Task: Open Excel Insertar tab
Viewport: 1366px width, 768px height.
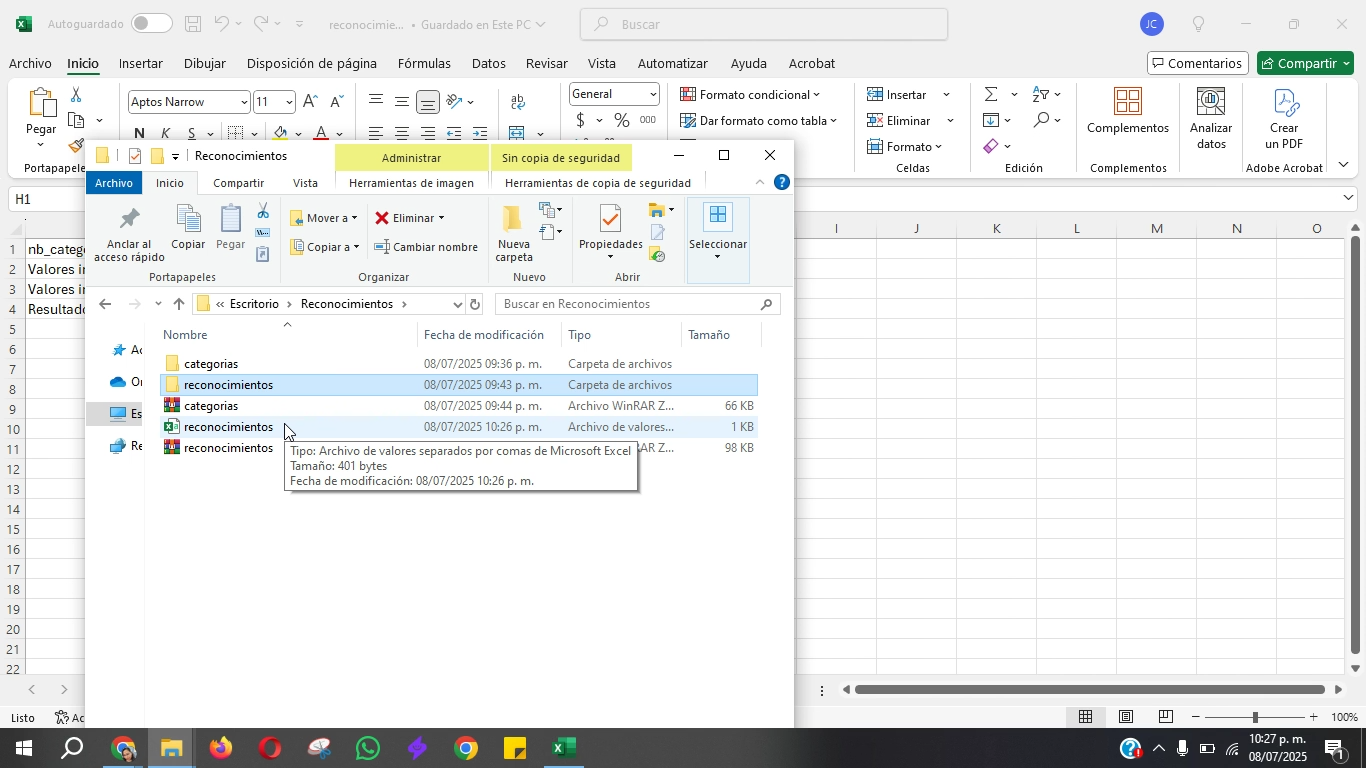Action: click(141, 63)
